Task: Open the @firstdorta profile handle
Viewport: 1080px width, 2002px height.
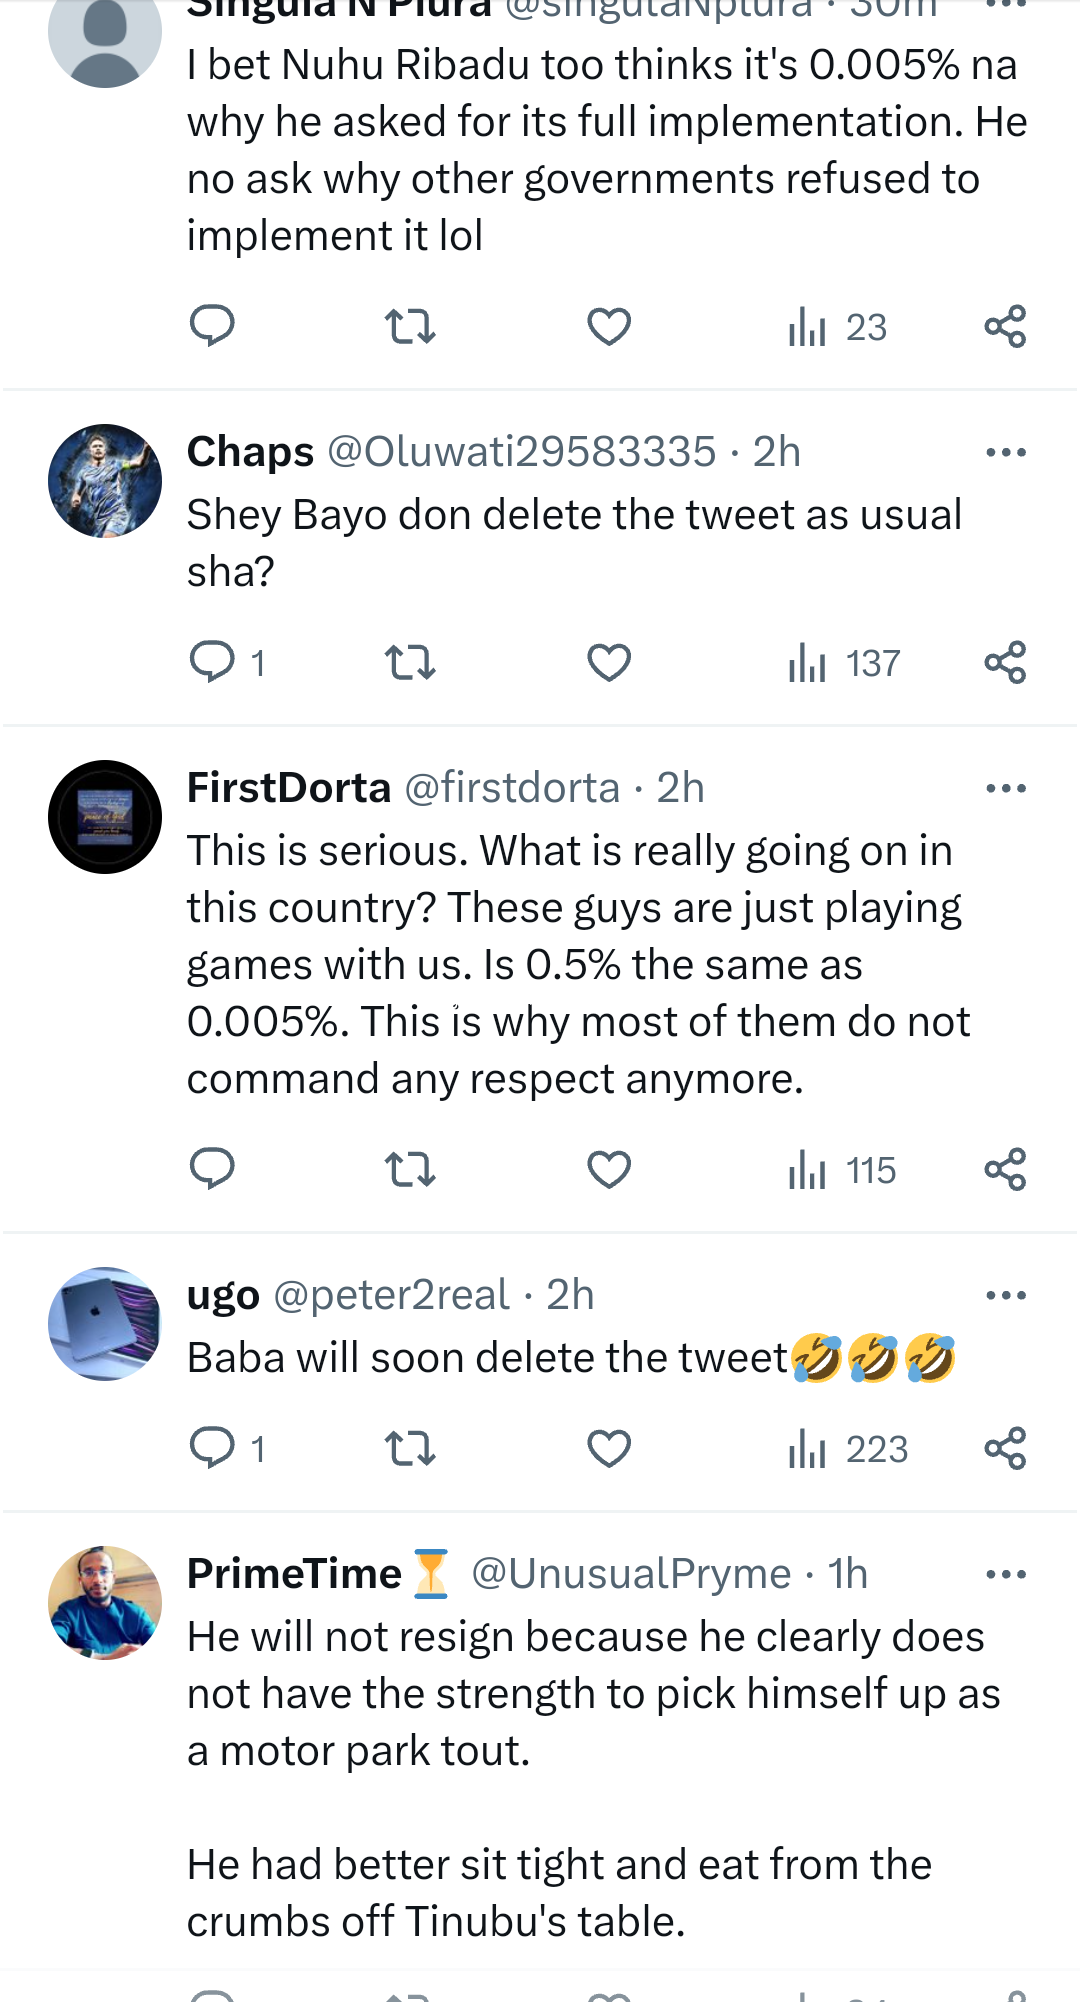Action: pyautogui.click(x=512, y=788)
